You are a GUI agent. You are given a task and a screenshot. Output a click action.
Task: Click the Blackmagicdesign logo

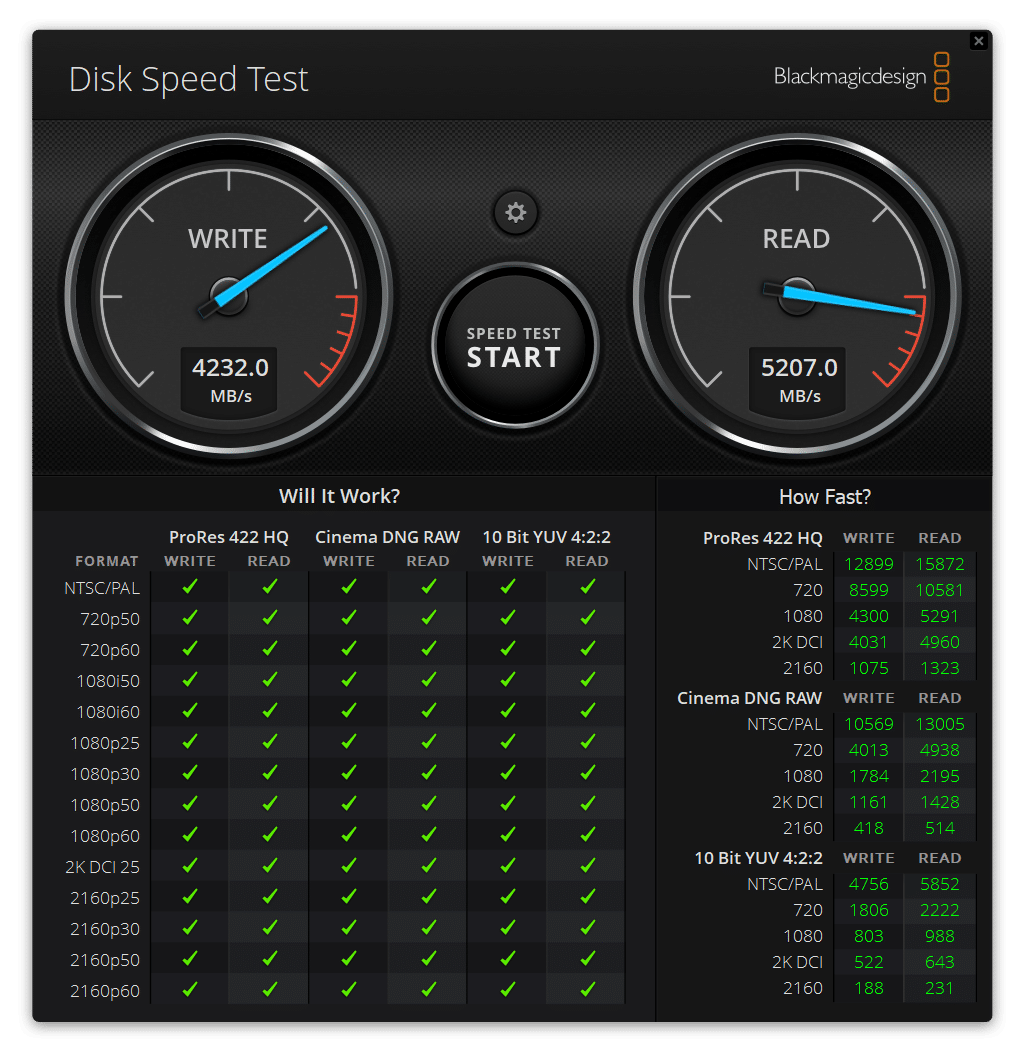[862, 77]
